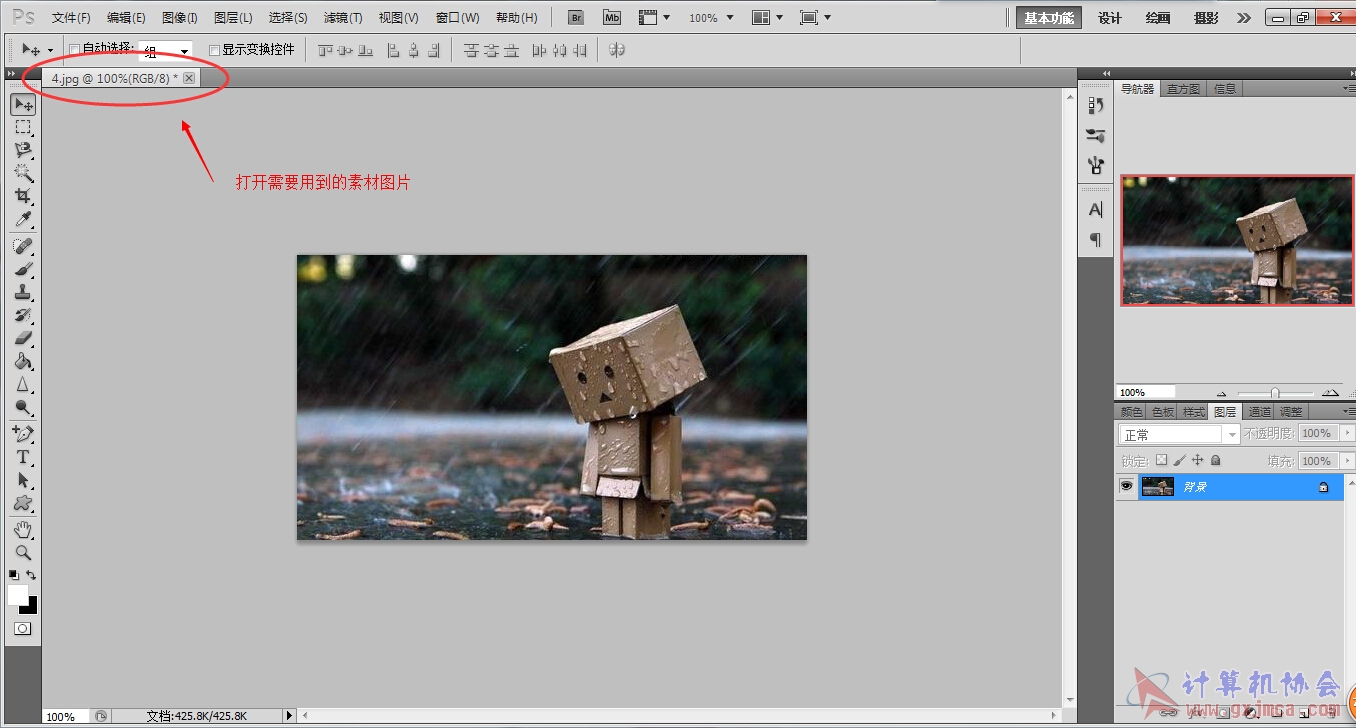Open the 正常 blend mode dropdown
Image resolution: width=1356 pixels, height=728 pixels.
coord(1179,434)
